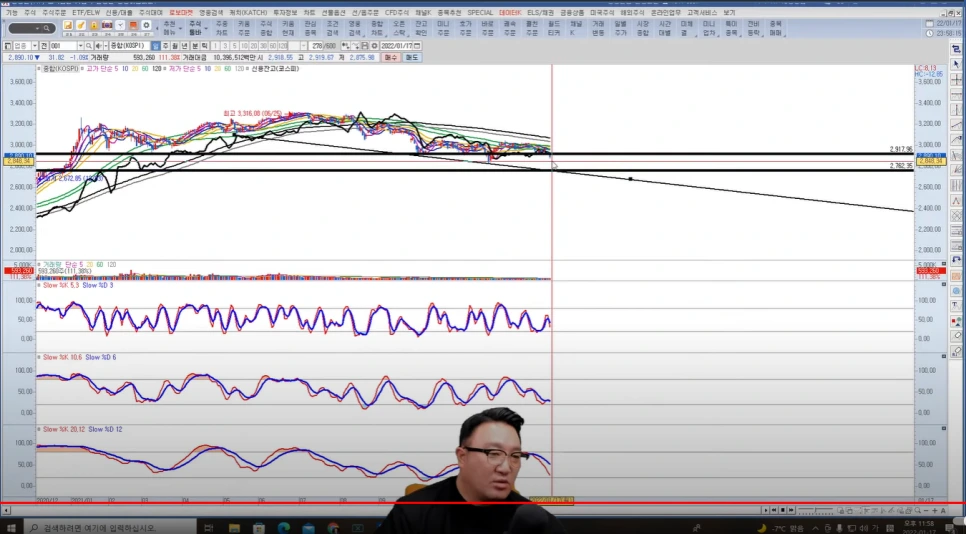Select the crosshair tool in right toolbar
966x534 pixels.
click(x=956, y=79)
